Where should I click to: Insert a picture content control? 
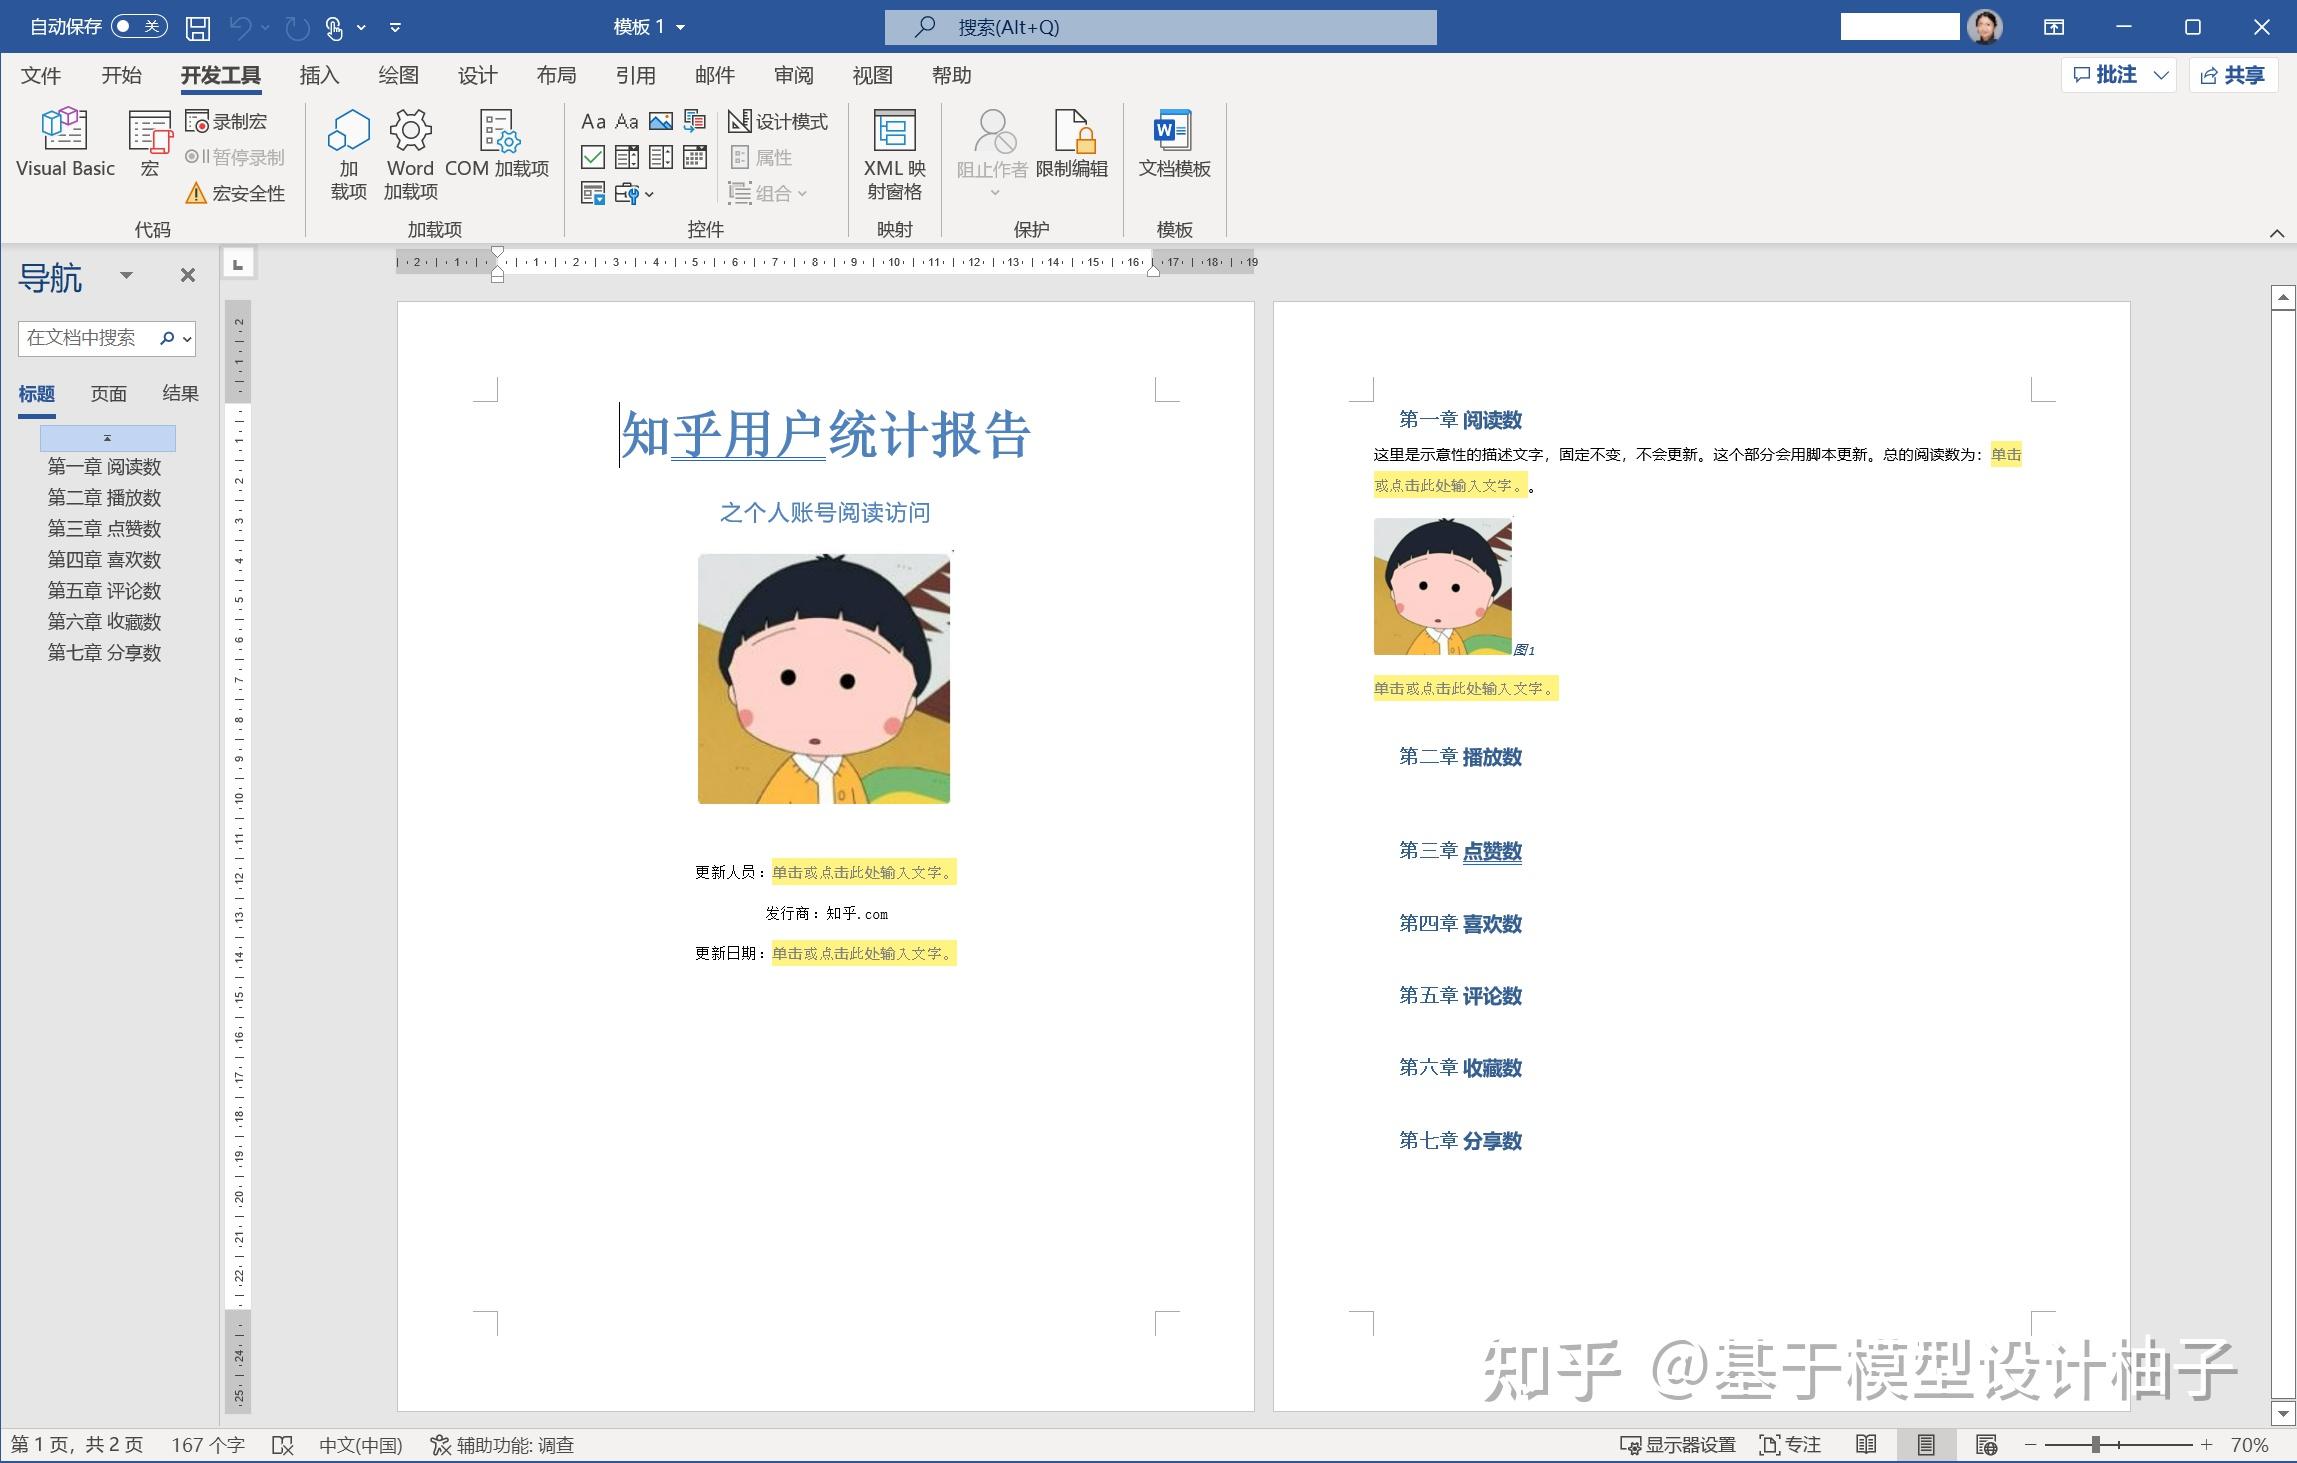[x=661, y=122]
